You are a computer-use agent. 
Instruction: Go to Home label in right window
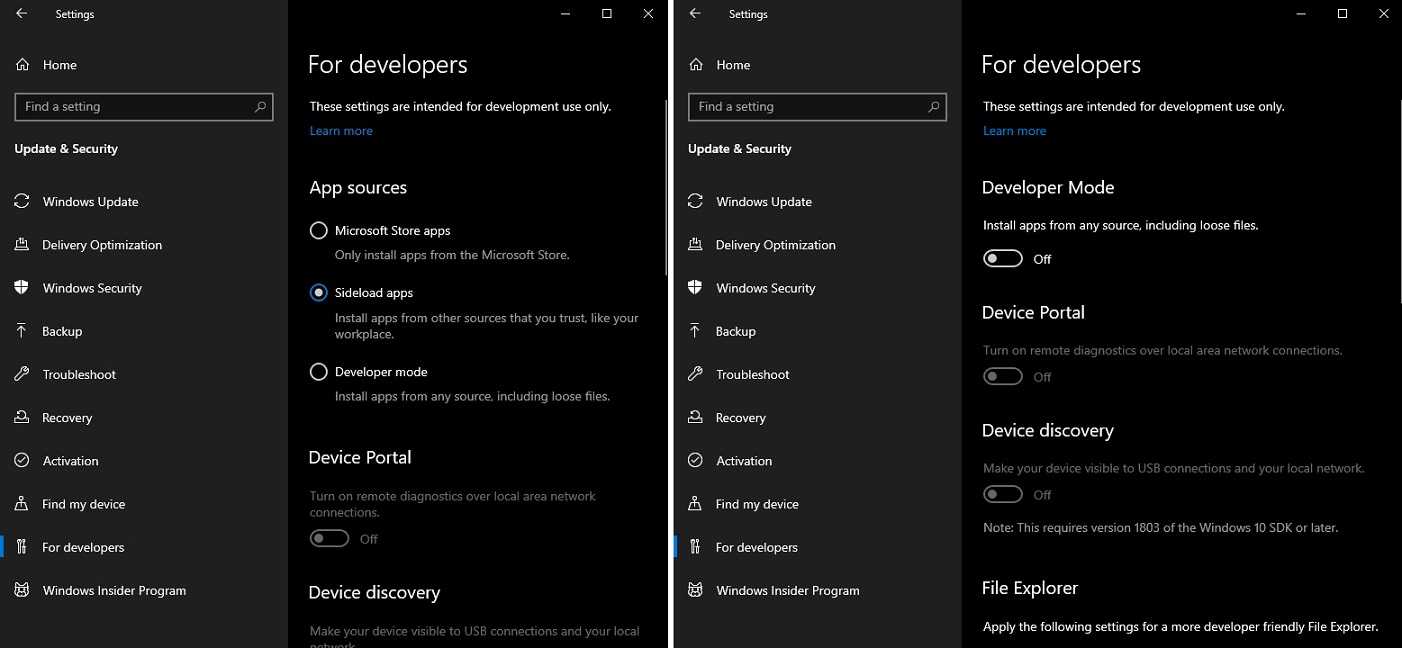(733, 65)
